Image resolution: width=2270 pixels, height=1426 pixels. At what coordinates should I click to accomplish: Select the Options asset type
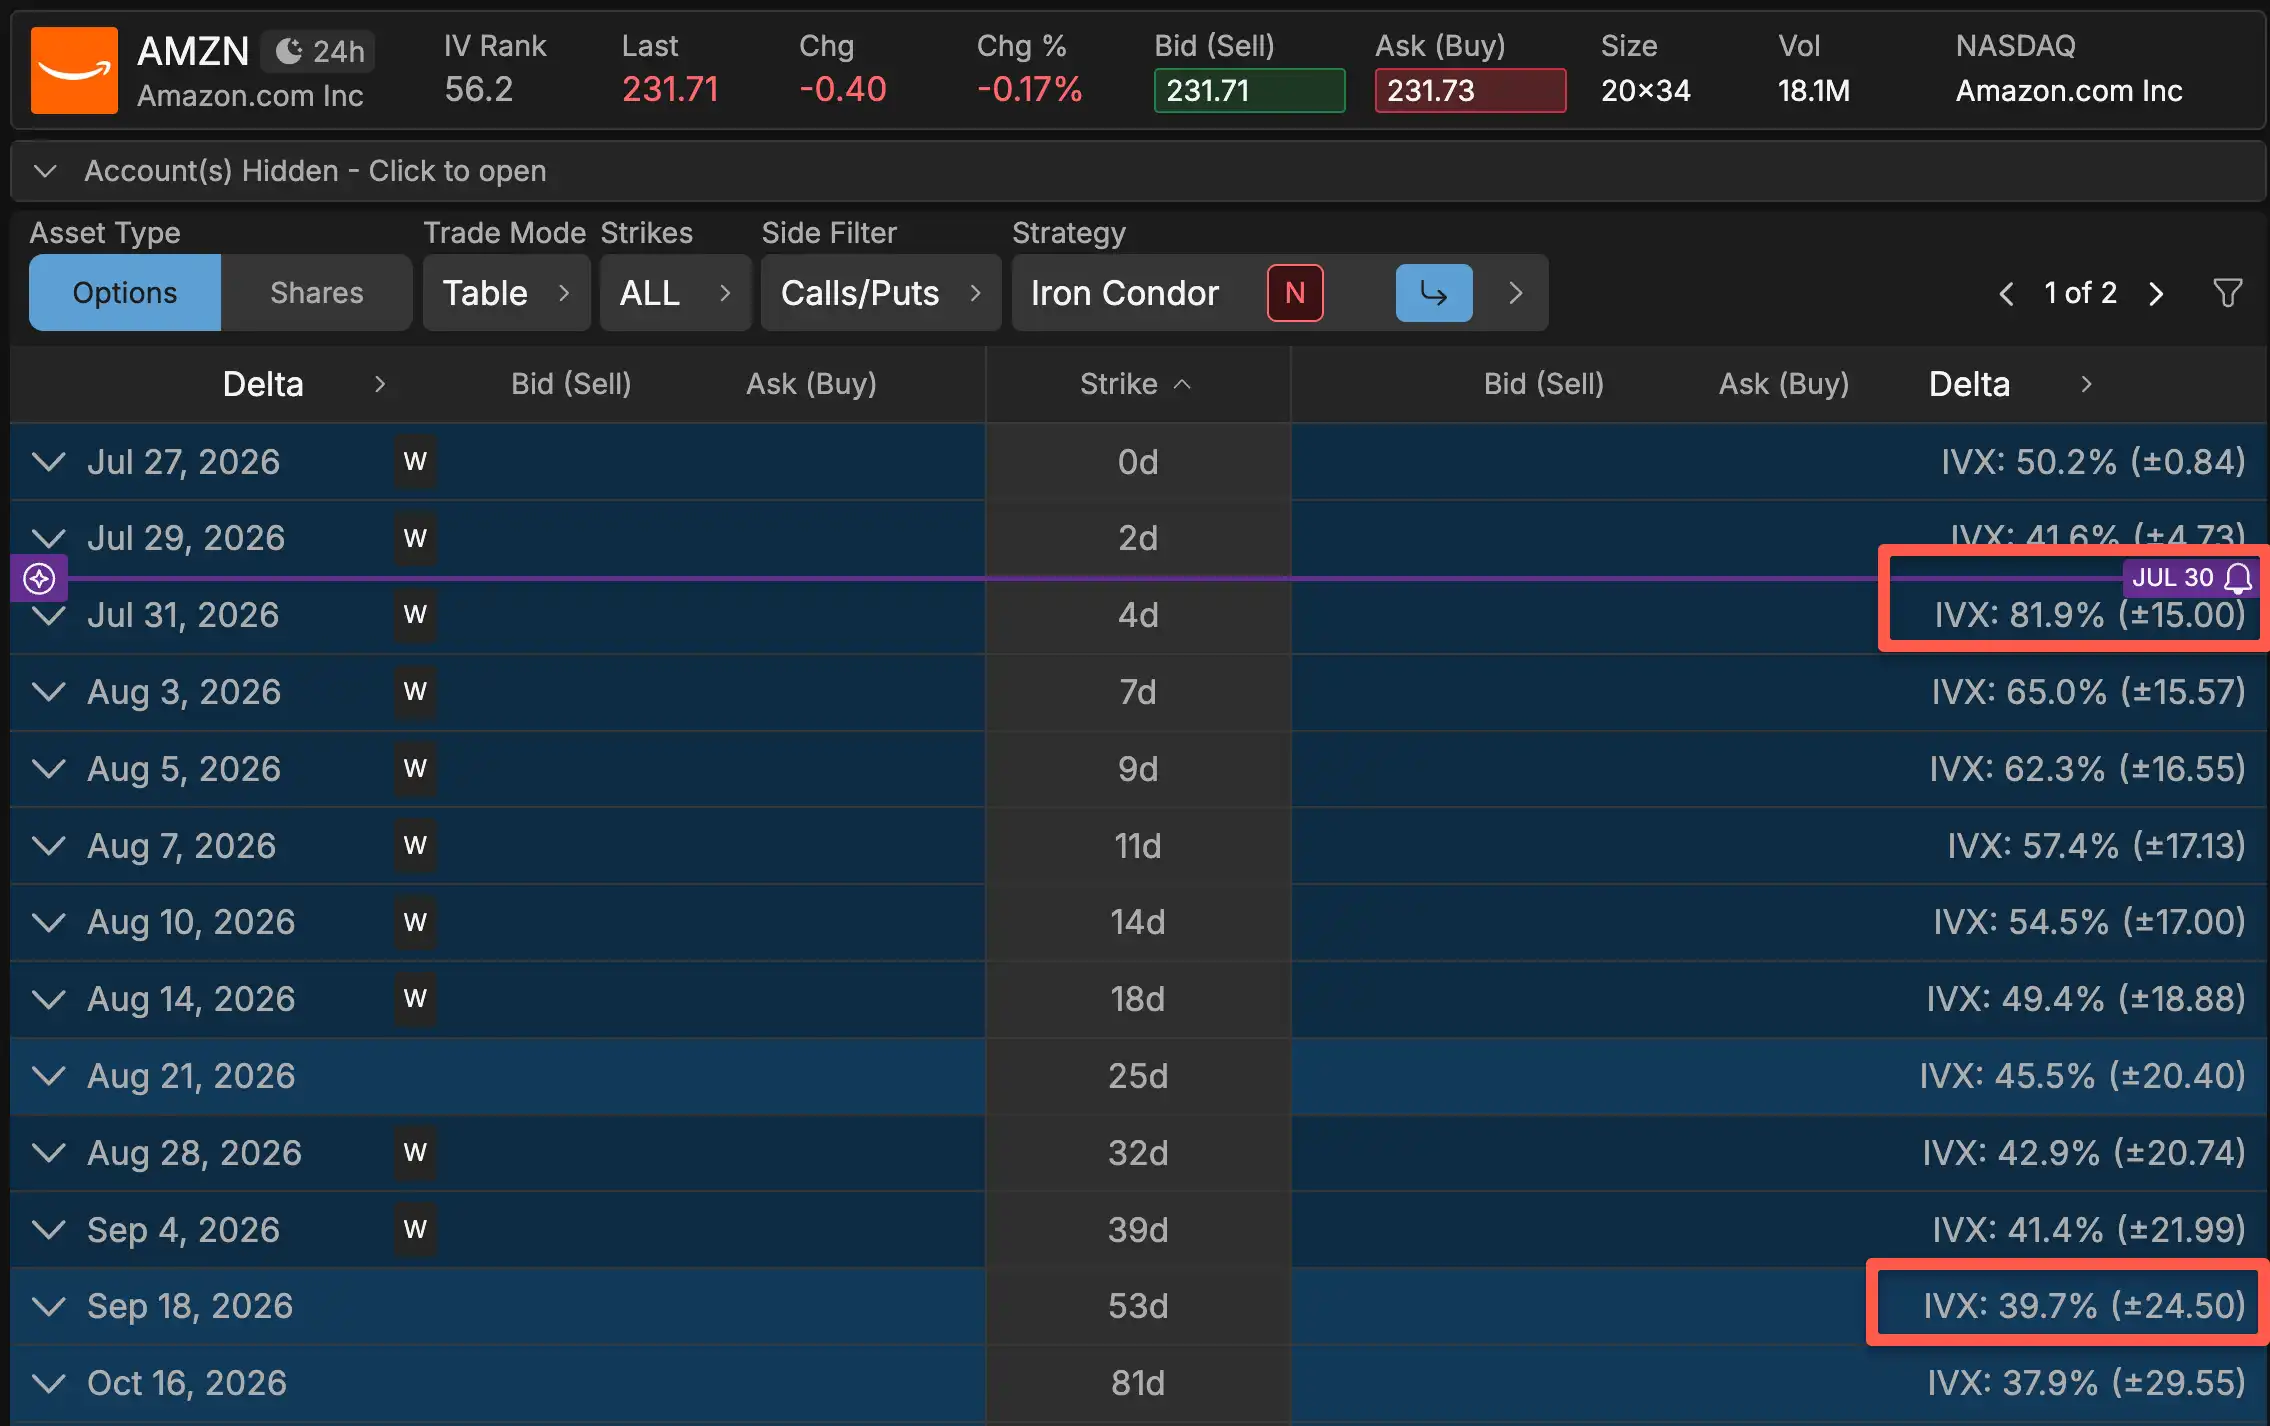click(125, 293)
